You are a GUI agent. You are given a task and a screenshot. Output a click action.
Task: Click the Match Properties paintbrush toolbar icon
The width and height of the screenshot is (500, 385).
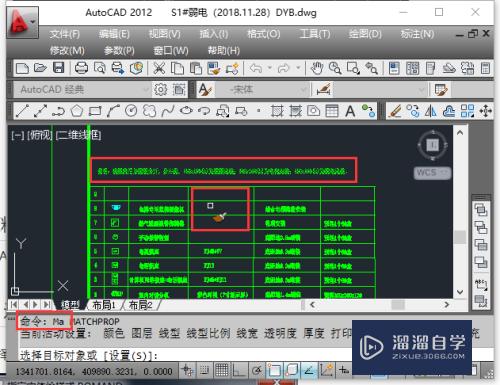click(x=214, y=68)
